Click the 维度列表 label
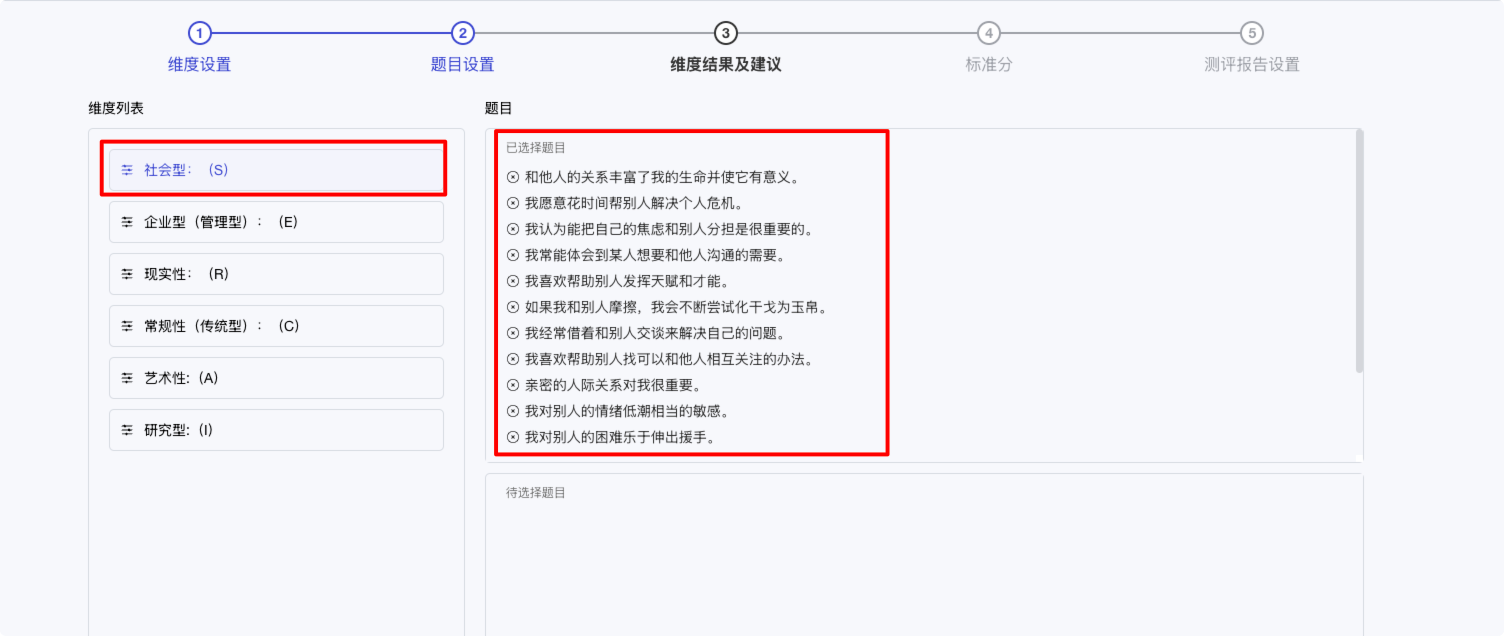This screenshot has height=636, width=1504. tap(116, 108)
